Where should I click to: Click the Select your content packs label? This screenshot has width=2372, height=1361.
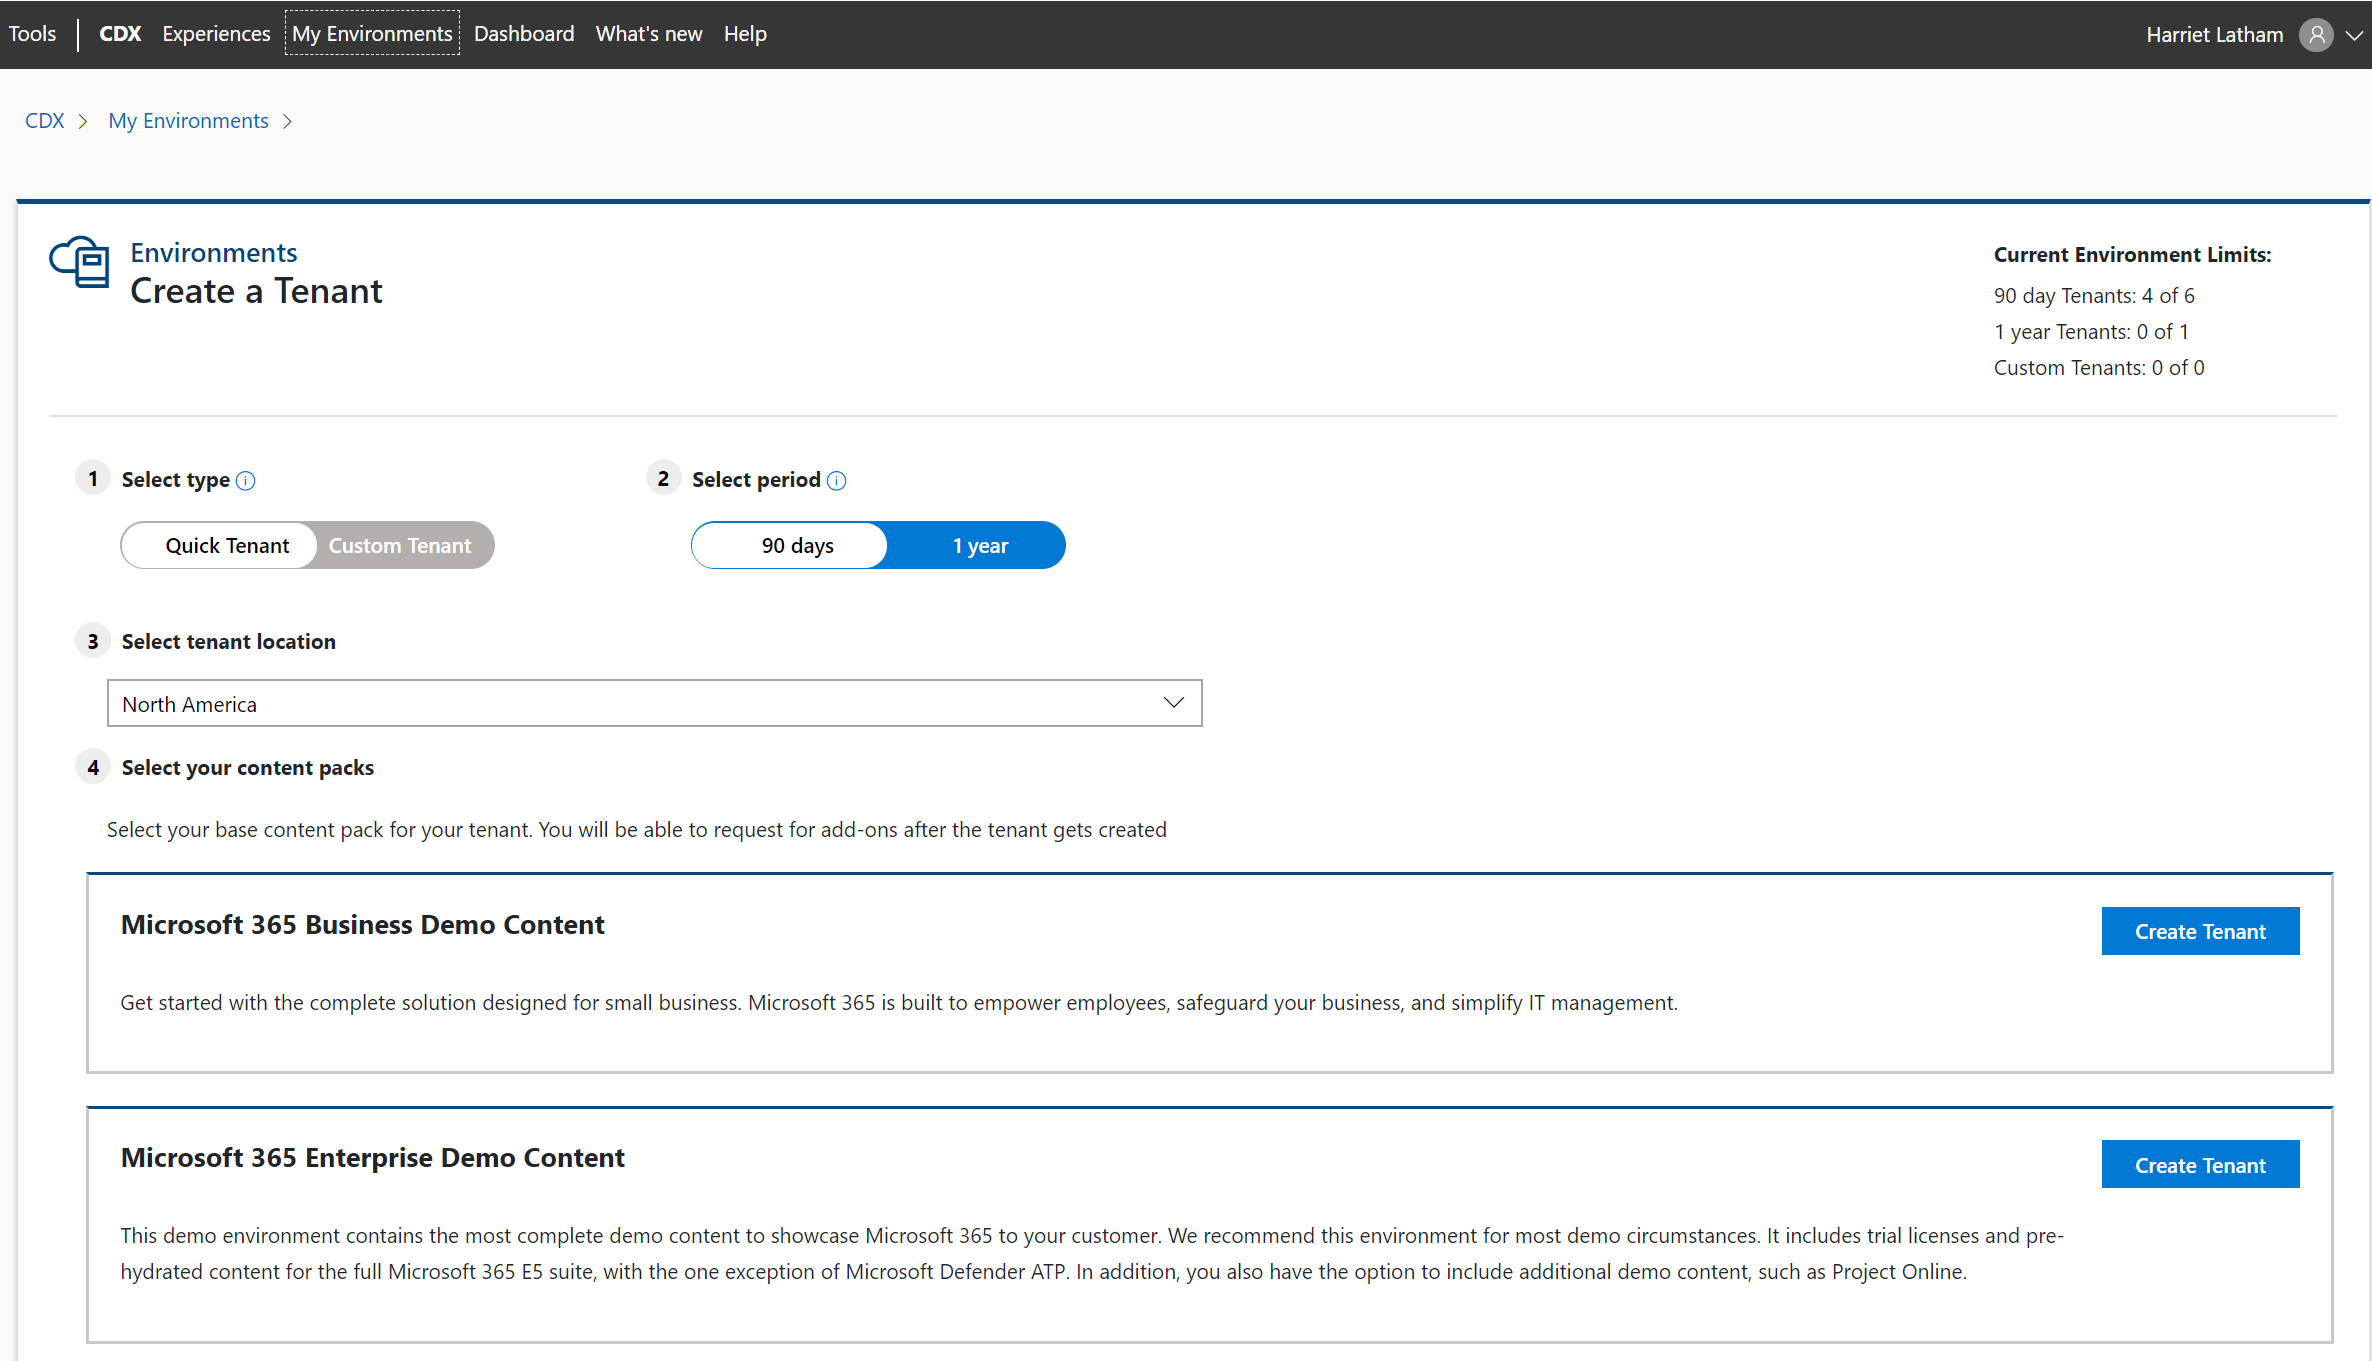(x=247, y=768)
